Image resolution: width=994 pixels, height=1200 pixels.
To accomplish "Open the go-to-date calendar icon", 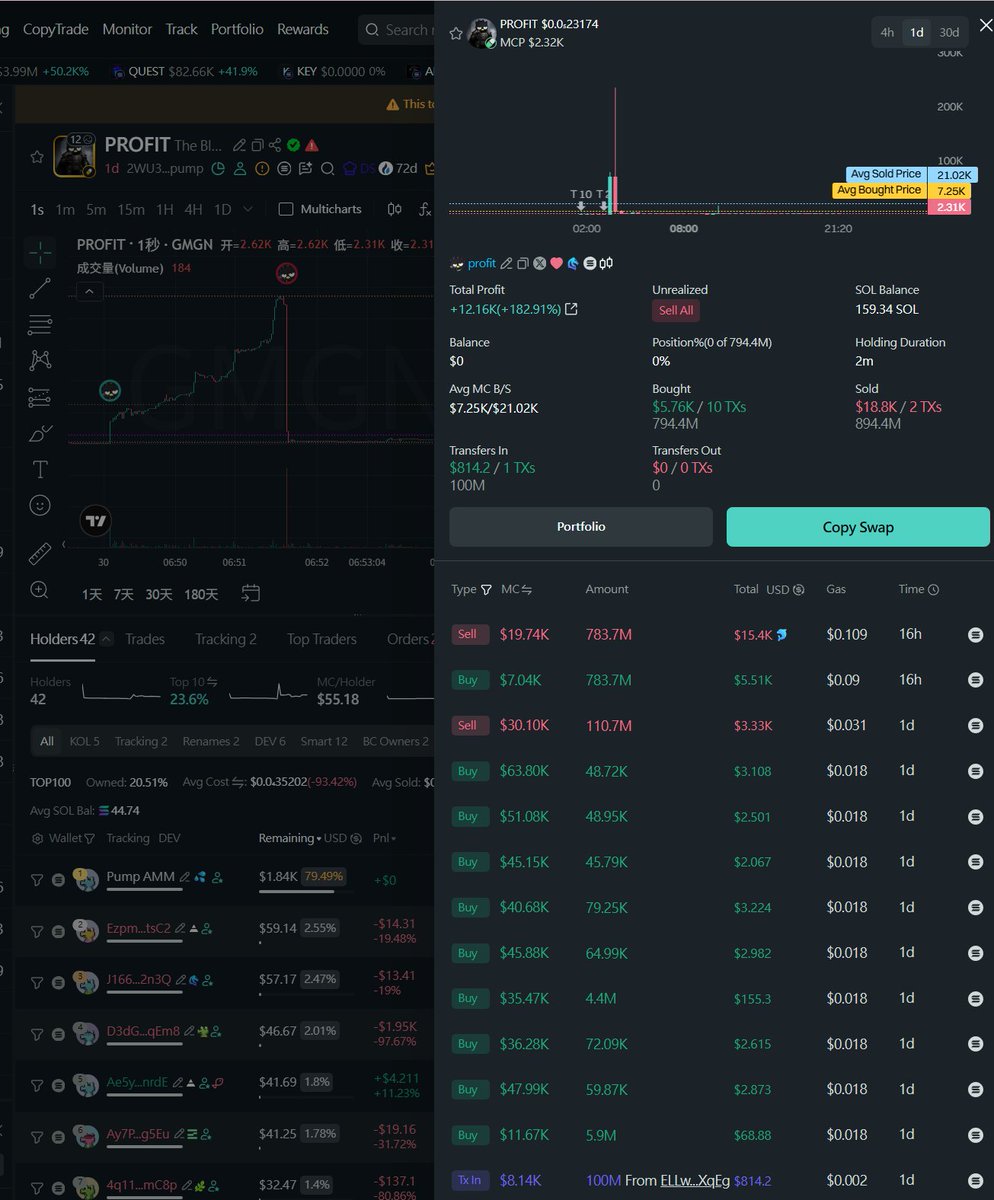I will click(x=251, y=594).
